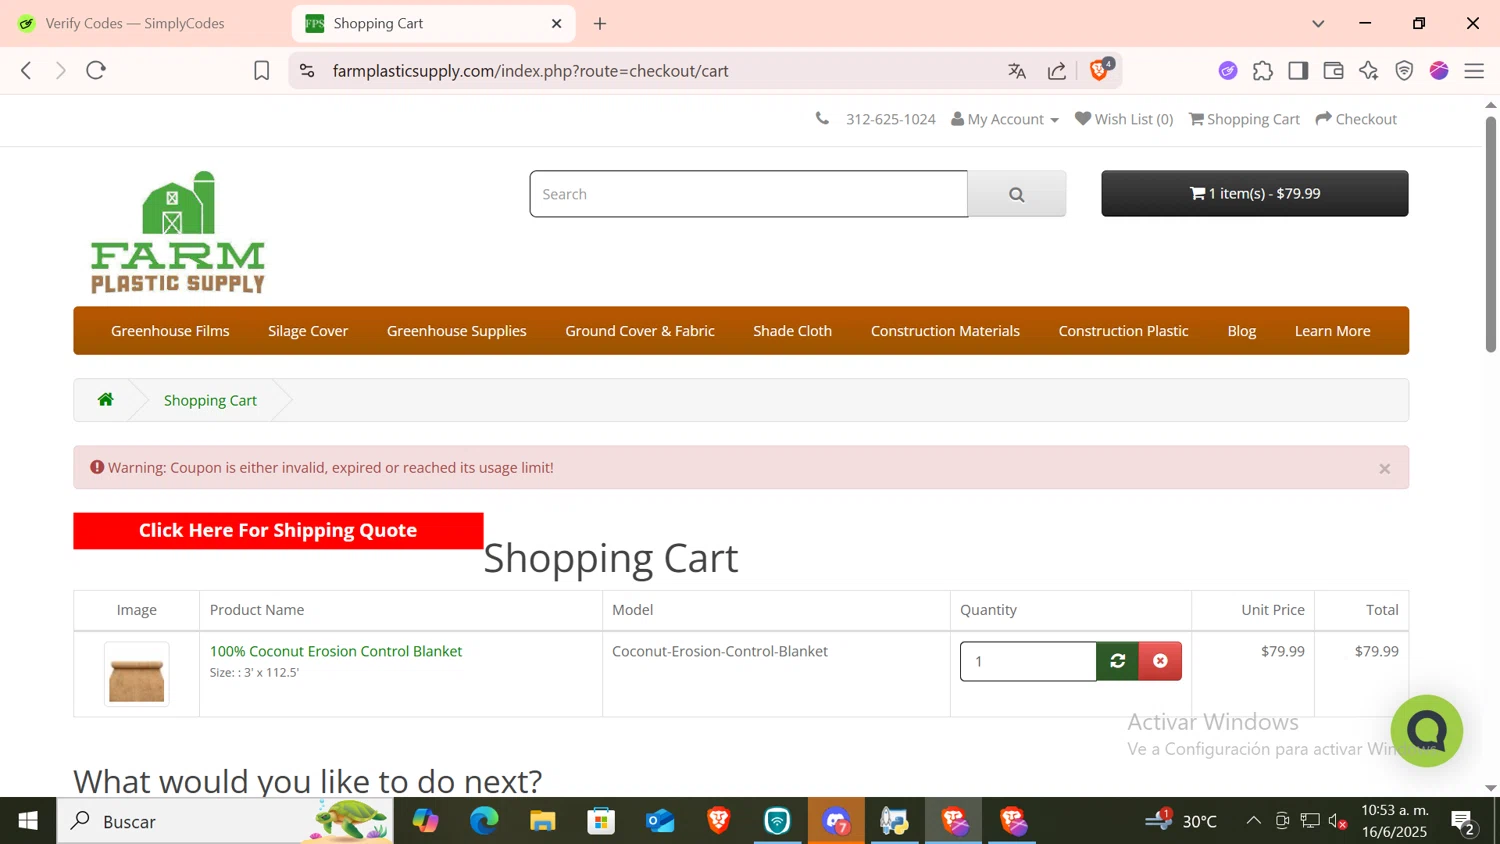The width and height of the screenshot is (1500, 844).
Task: Click the translate page icon
Action: (x=1017, y=71)
